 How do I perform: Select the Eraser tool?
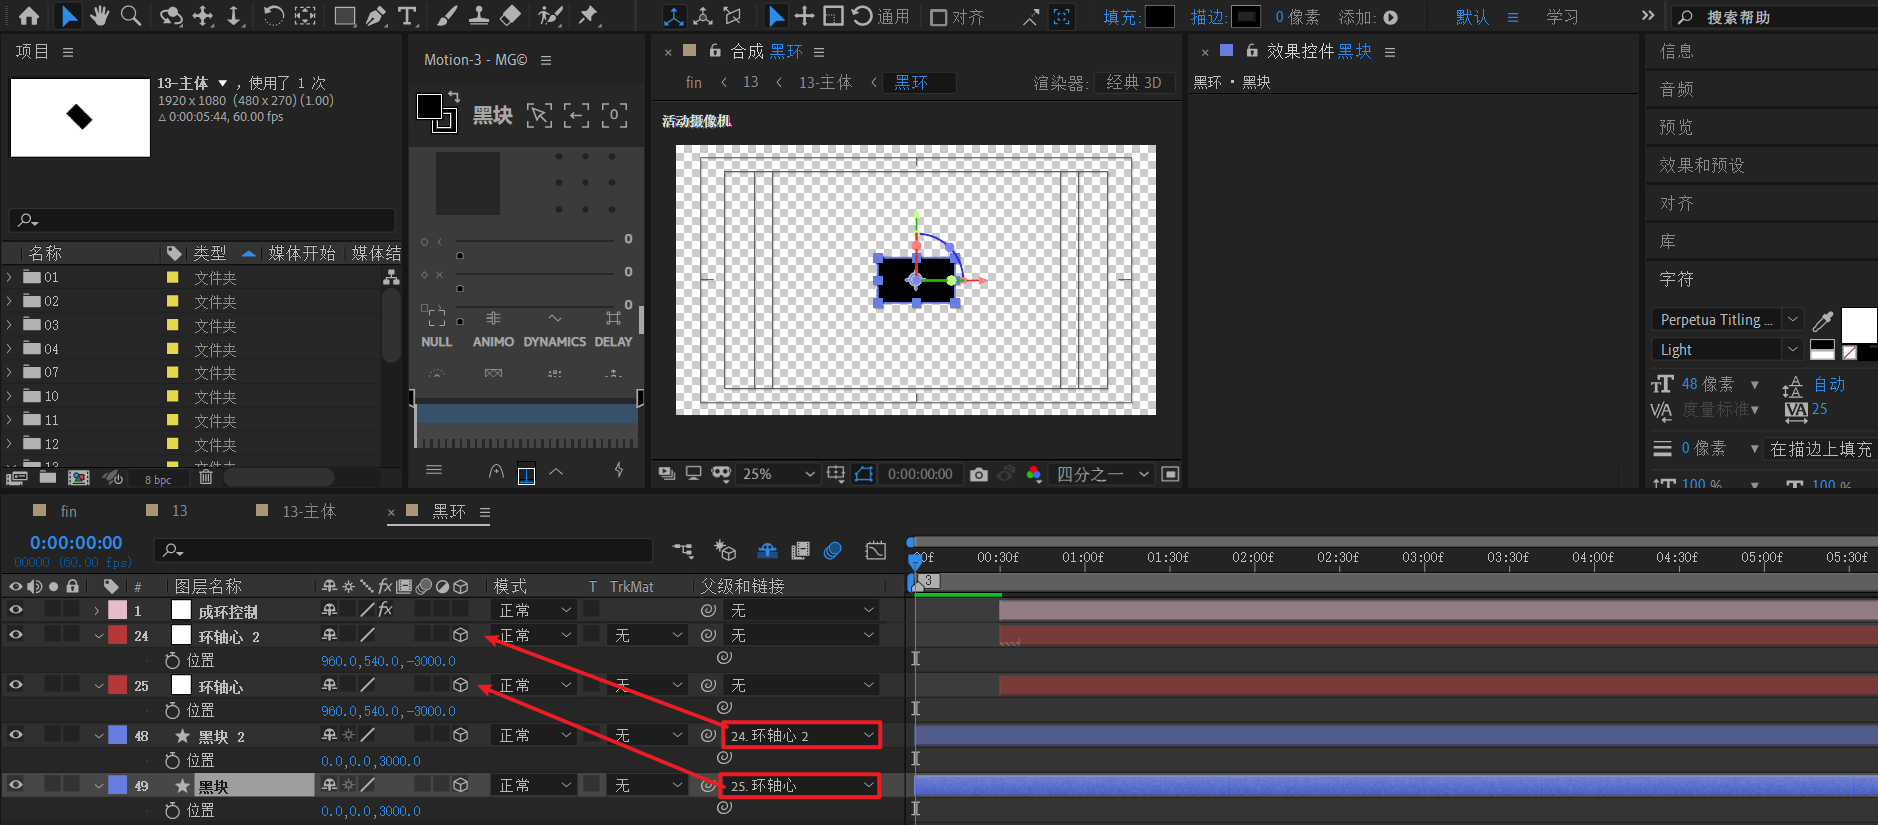510,16
